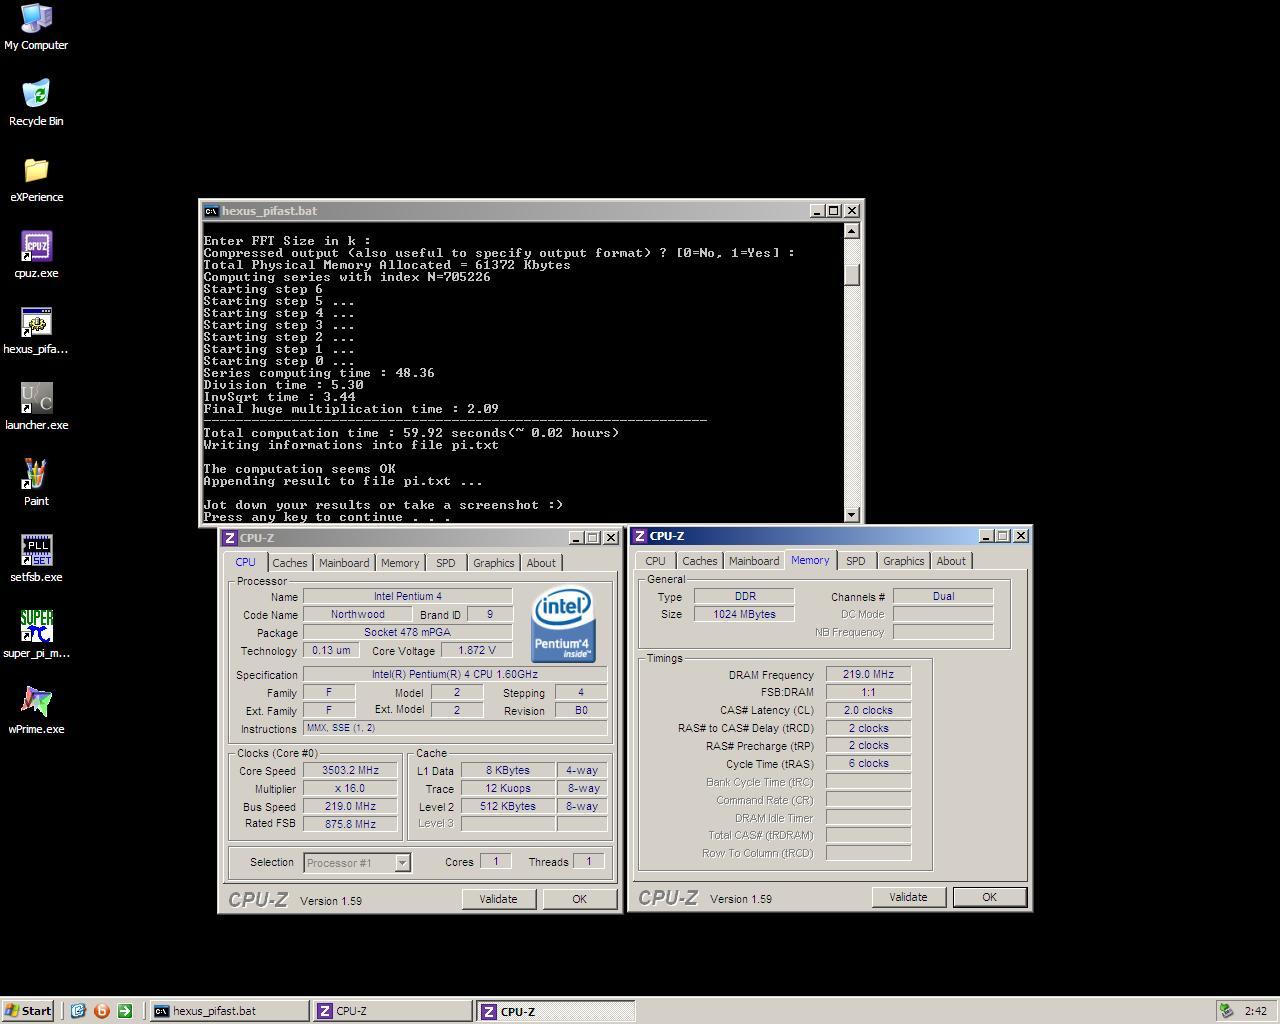Click the Z icon in the Memory tab window title
This screenshot has width=1280, height=1024.
[x=639, y=536]
